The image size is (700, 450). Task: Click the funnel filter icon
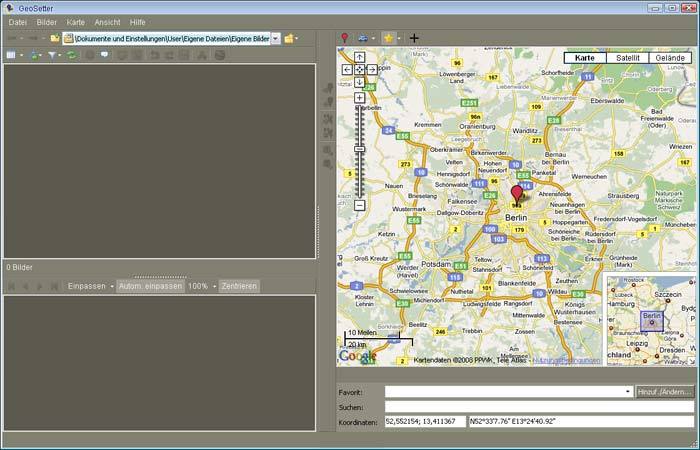pos(52,55)
